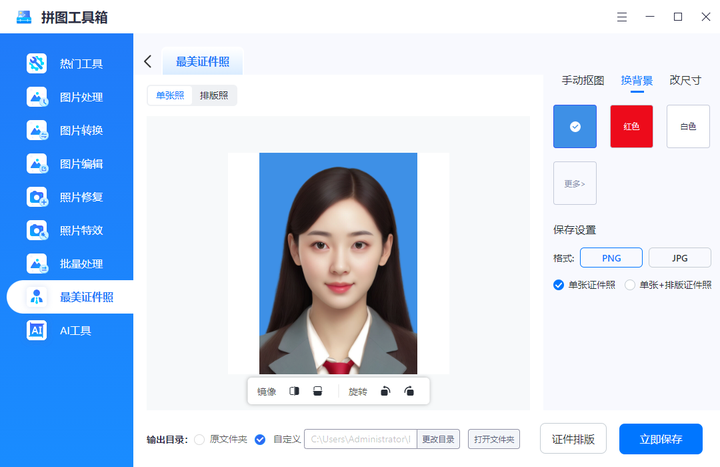Screen dimensions: 720x467
Task: Pick the blue background swatch
Action: [575, 126]
